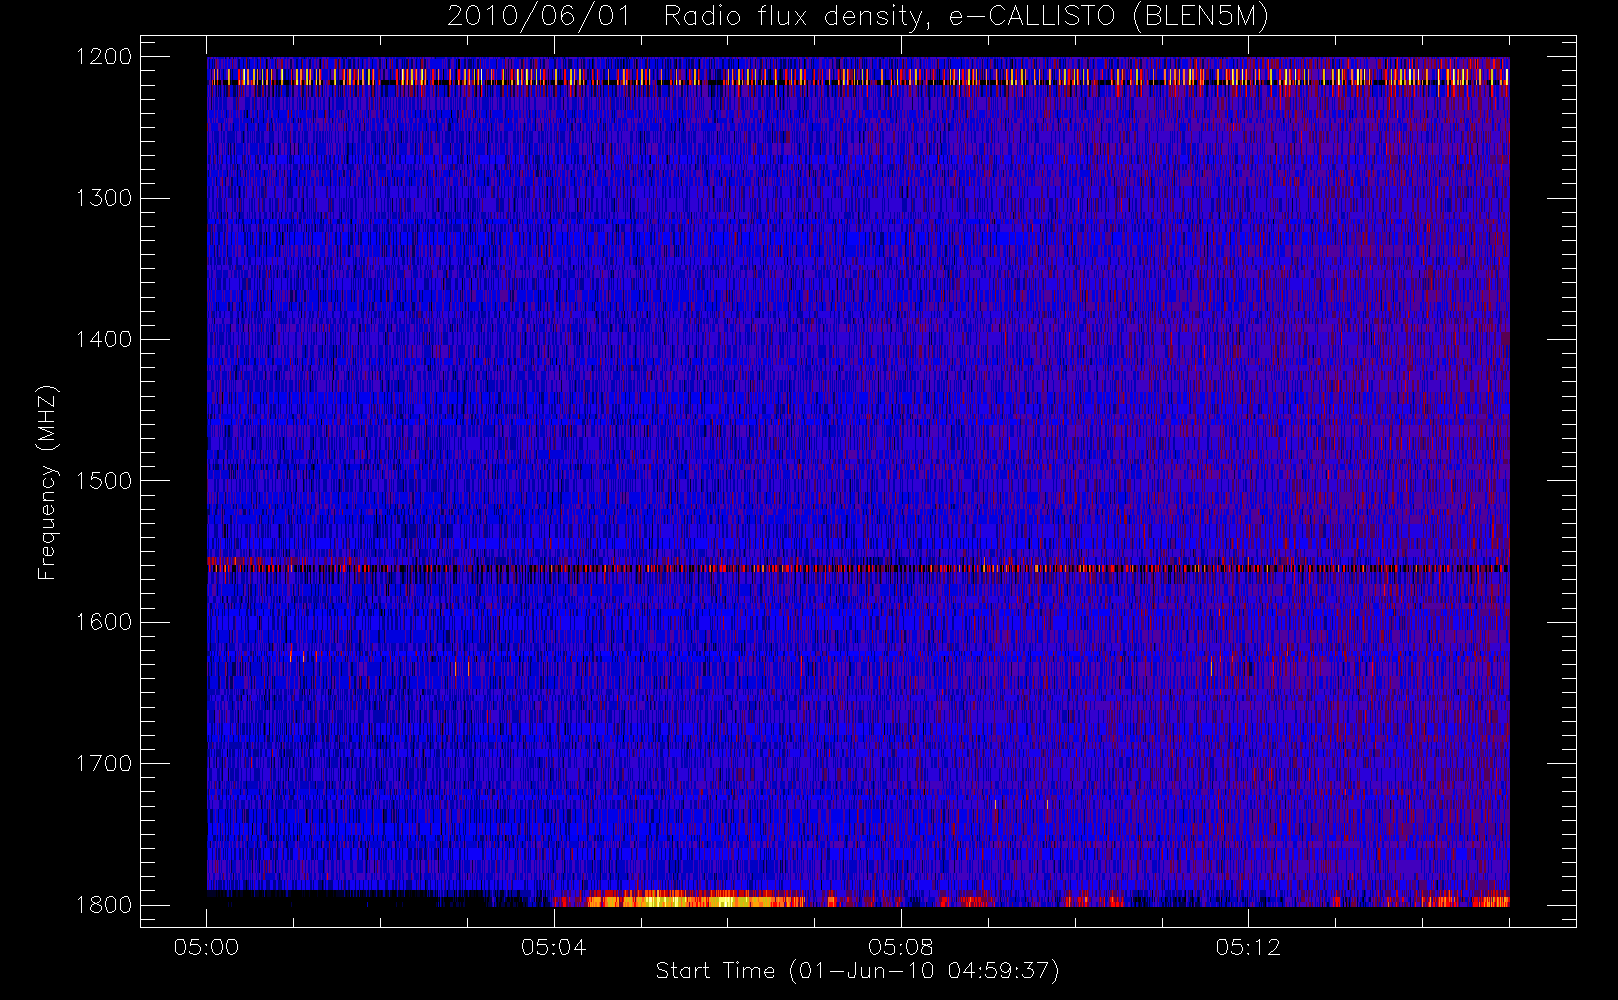Click the 1700 frequency tick label

point(104,763)
